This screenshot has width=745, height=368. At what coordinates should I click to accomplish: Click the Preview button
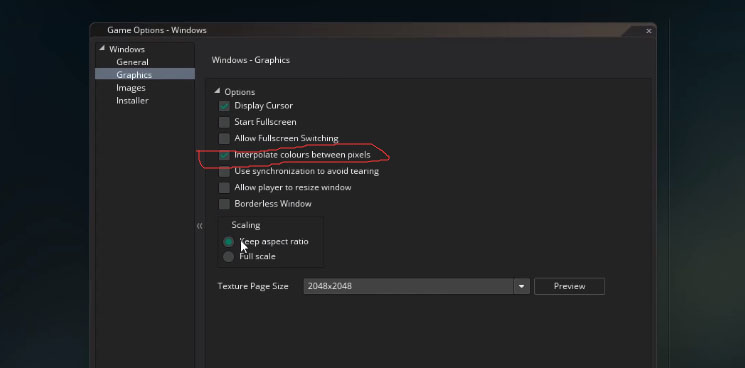point(569,286)
